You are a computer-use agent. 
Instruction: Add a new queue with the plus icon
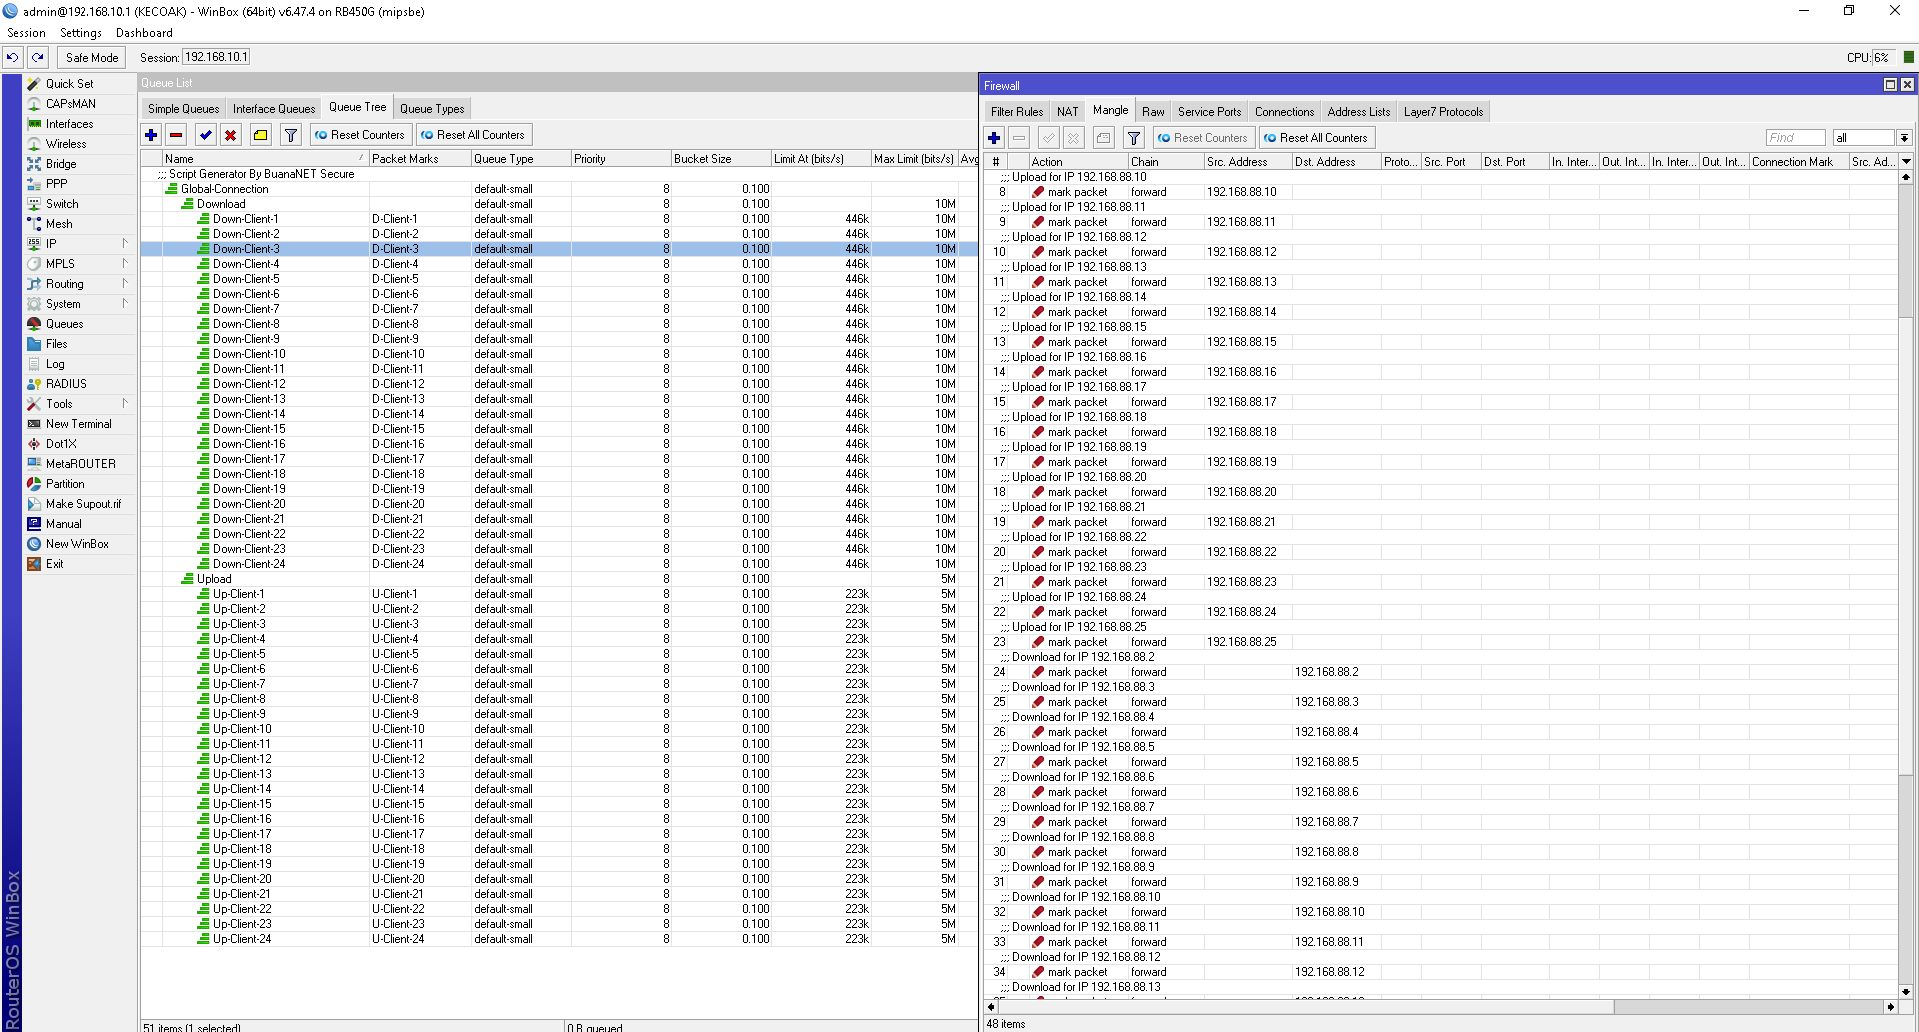(x=151, y=134)
